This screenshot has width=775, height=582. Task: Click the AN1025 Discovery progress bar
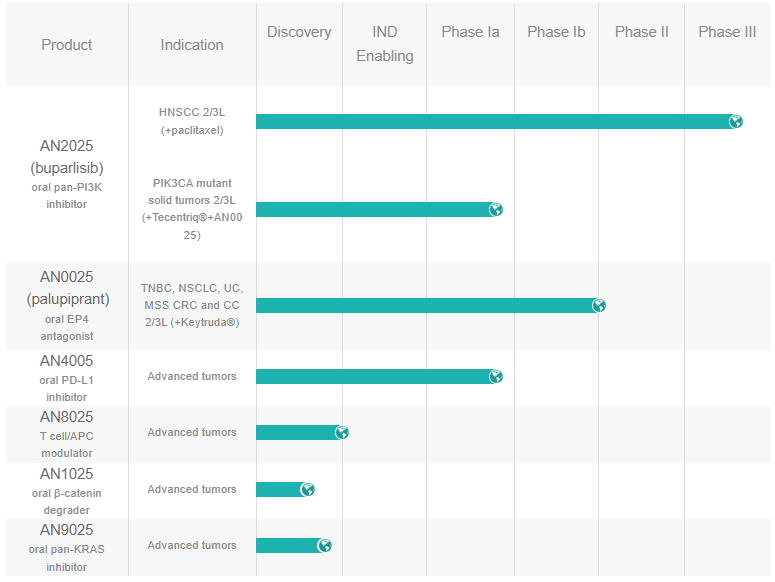[x=279, y=490]
